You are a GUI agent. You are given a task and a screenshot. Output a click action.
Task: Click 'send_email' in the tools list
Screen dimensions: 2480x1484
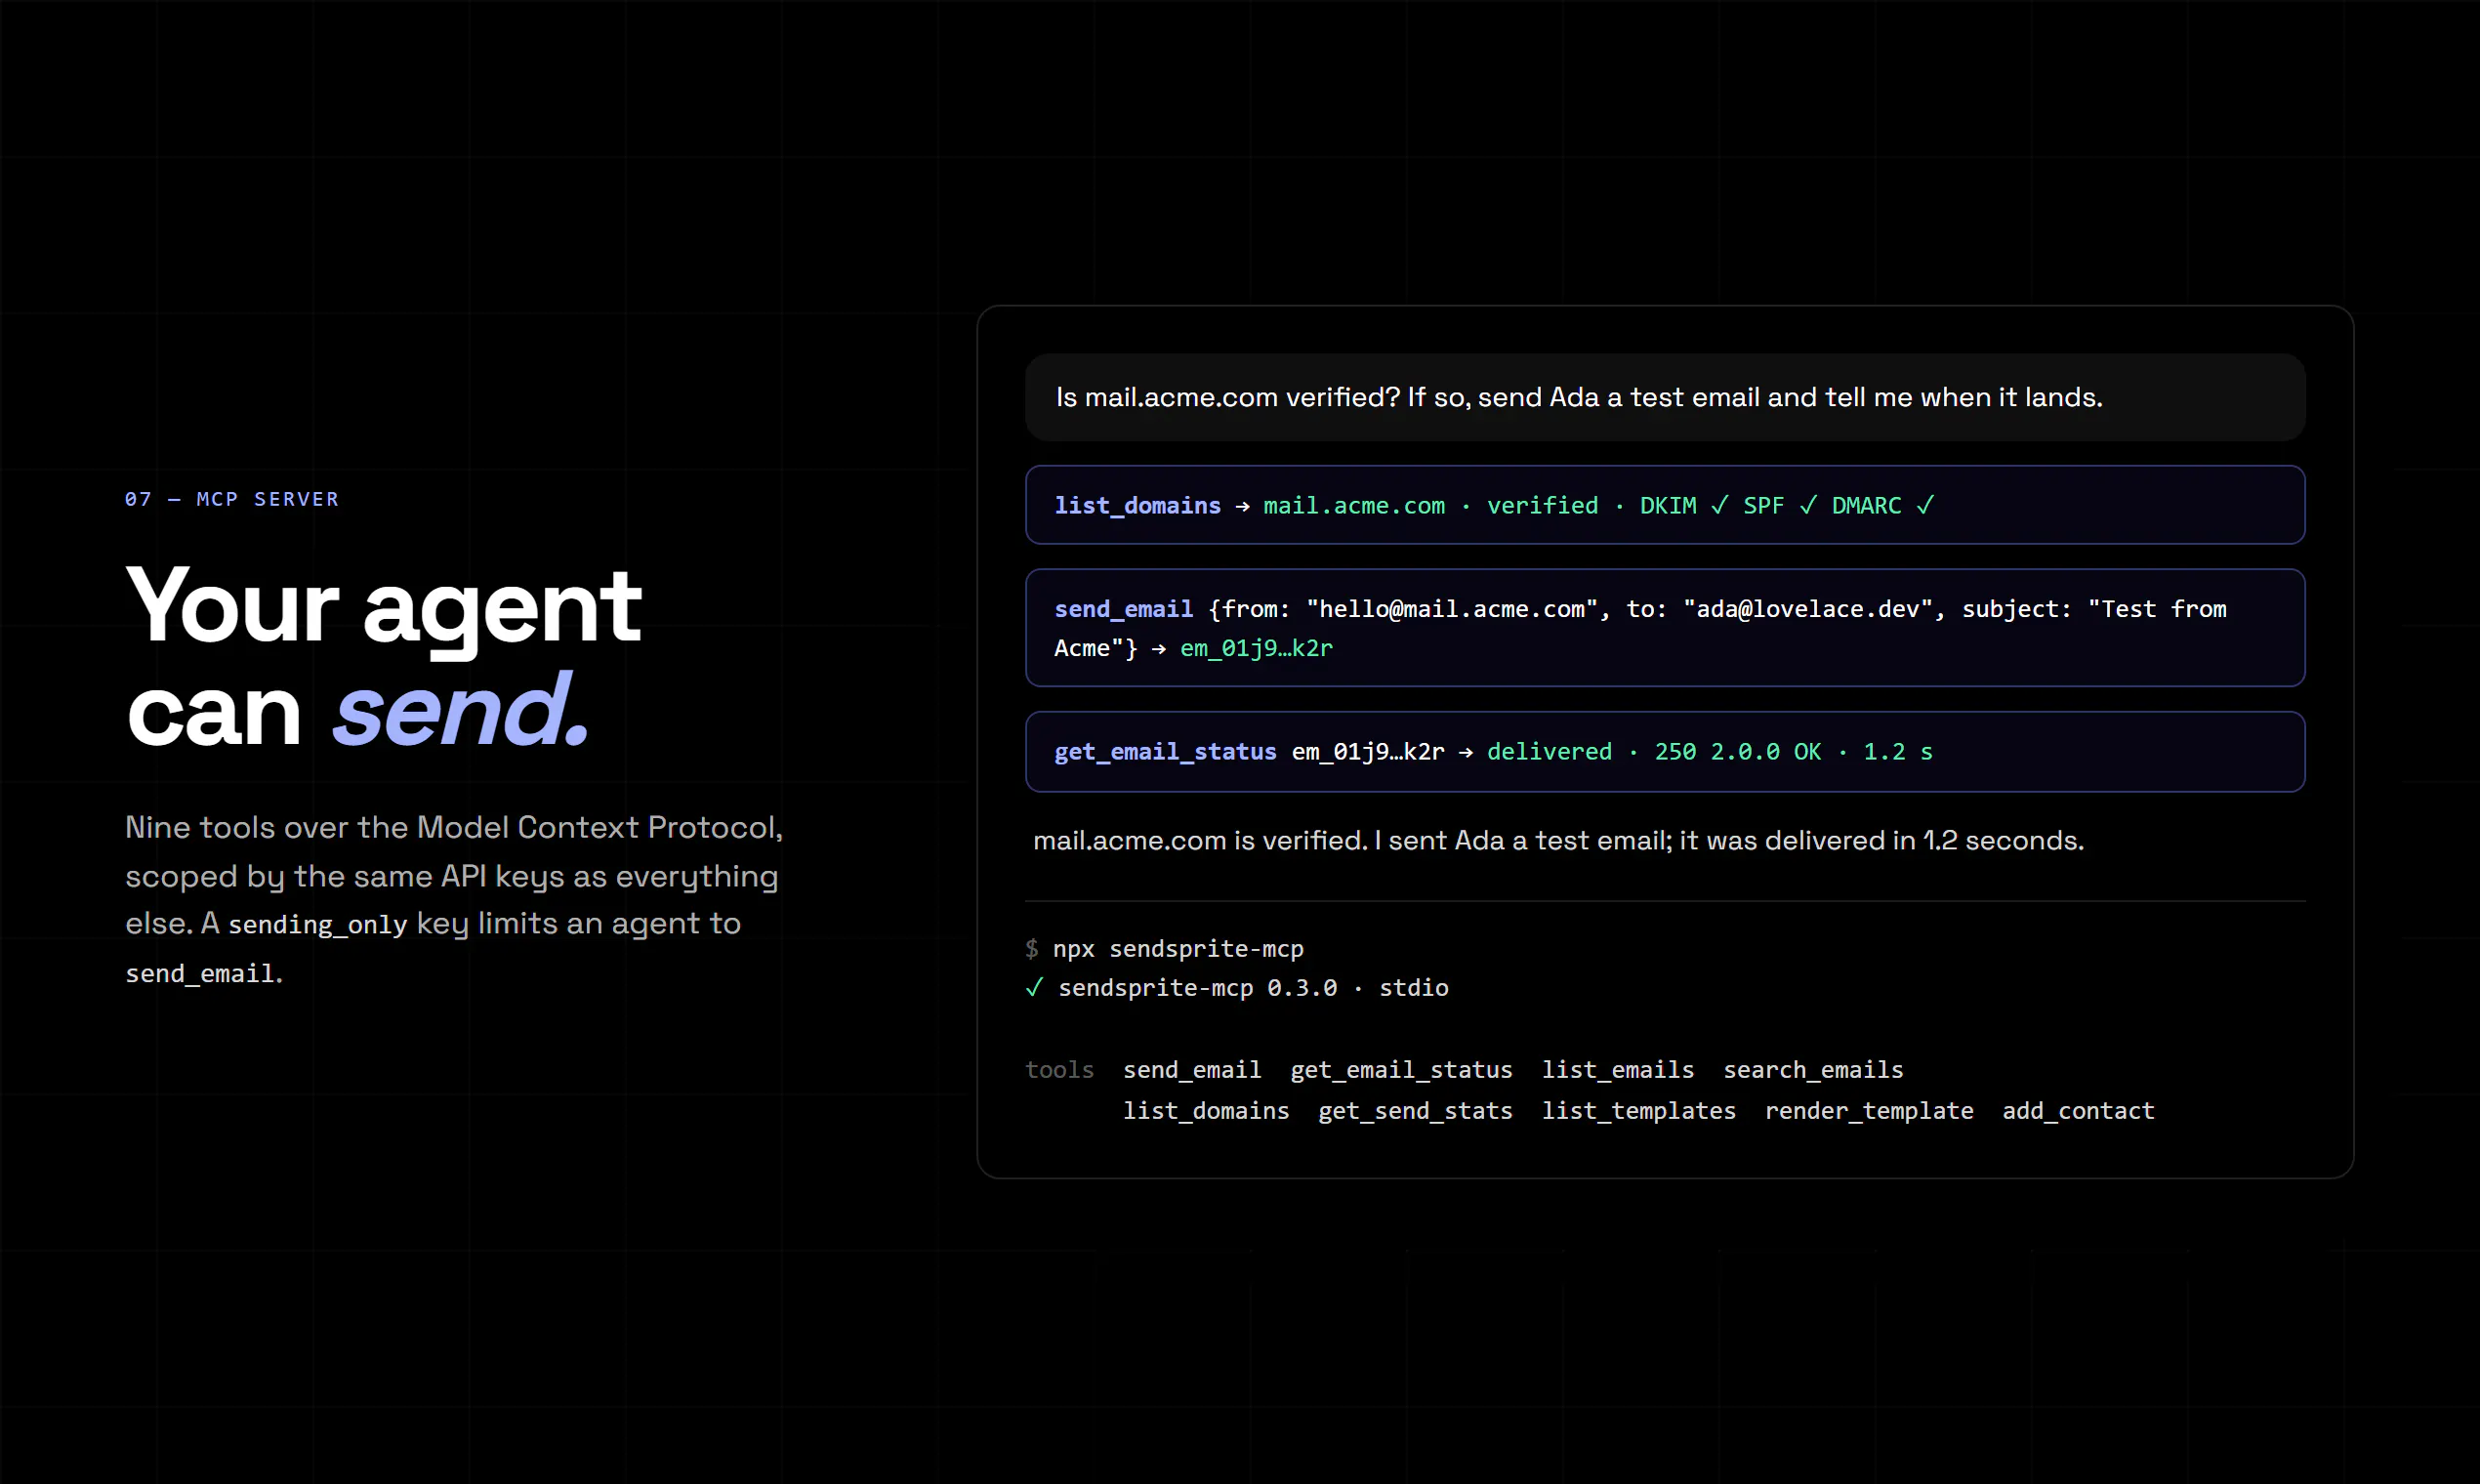(1192, 1070)
